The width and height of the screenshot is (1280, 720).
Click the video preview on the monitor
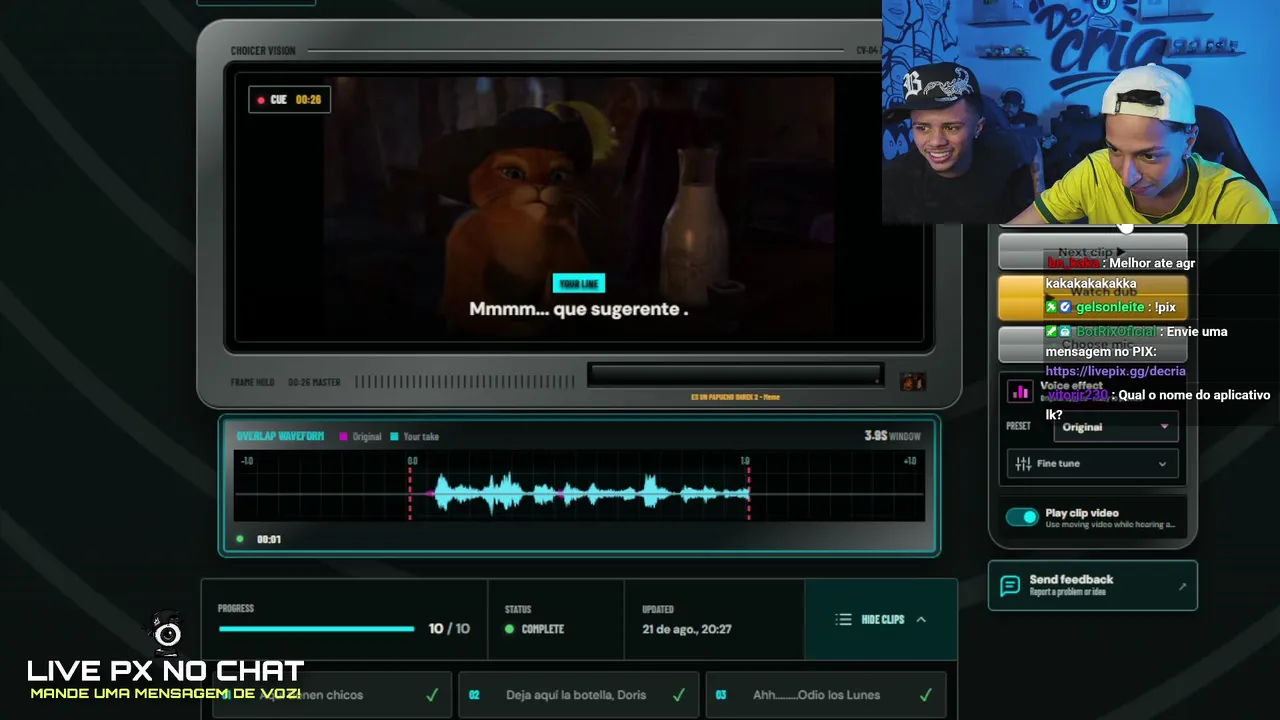coord(579,208)
